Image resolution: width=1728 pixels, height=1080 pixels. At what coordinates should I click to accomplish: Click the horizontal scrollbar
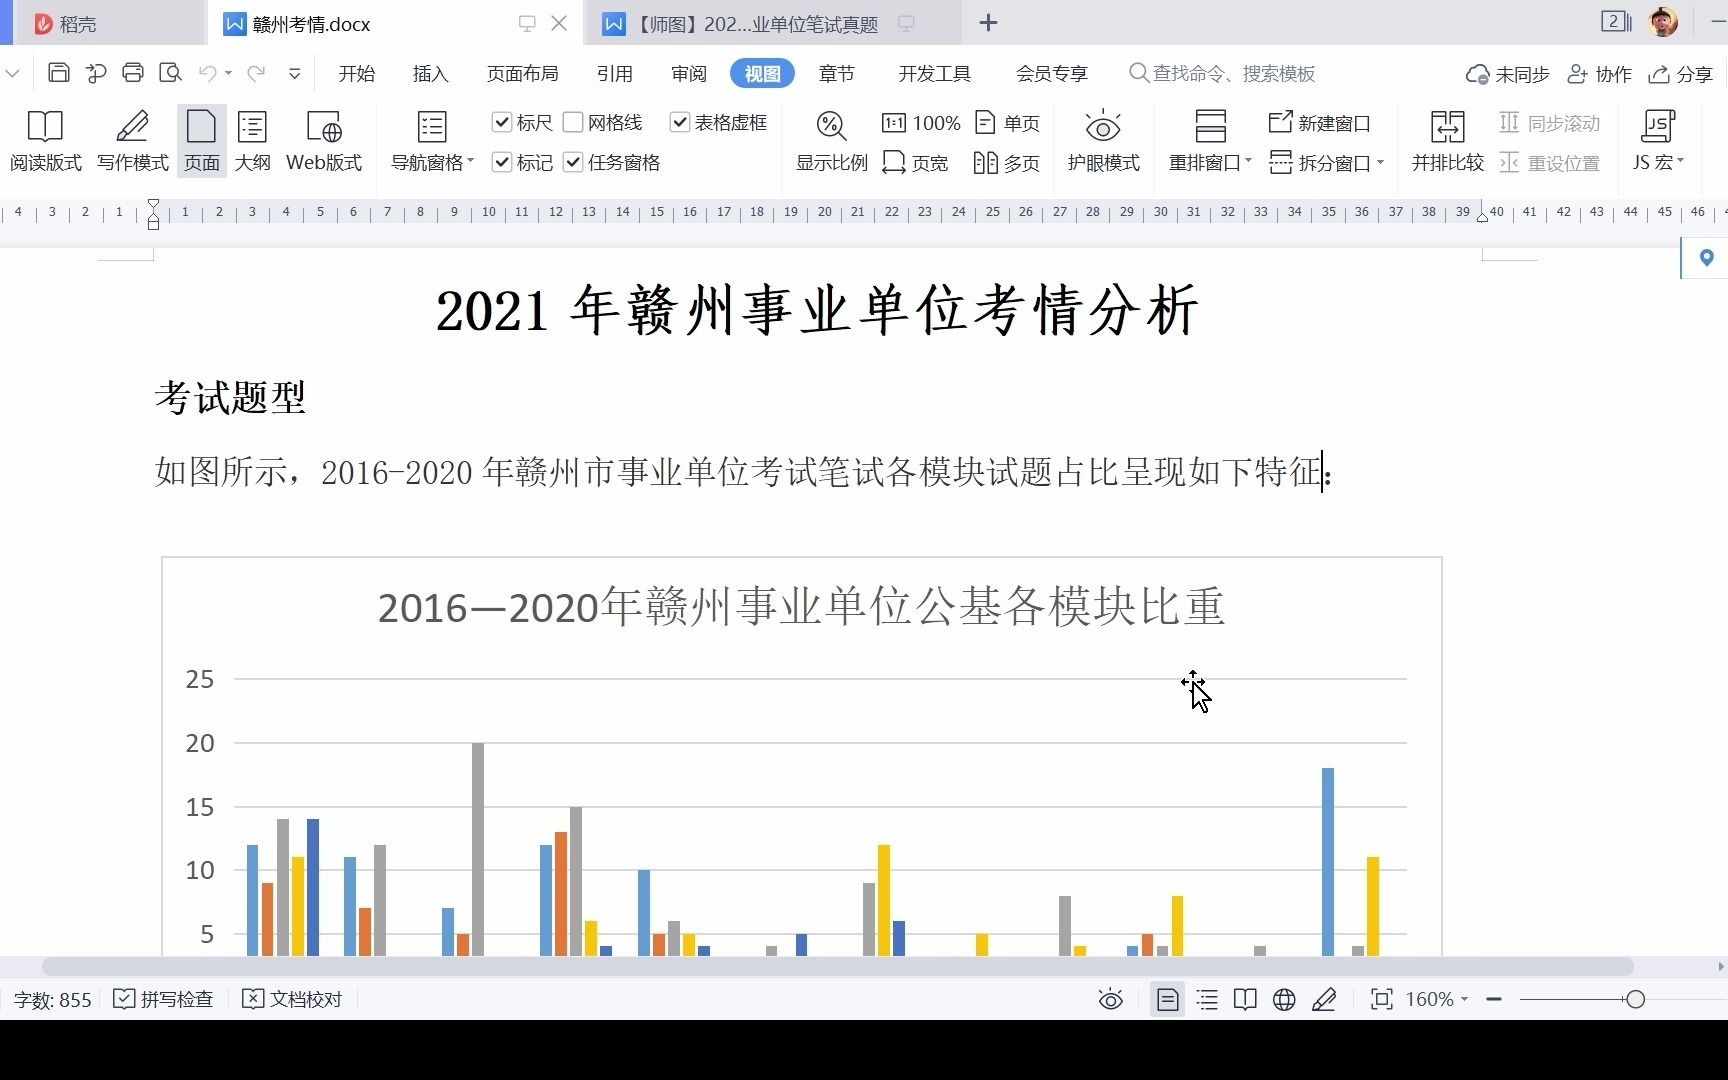click(837, 967)
